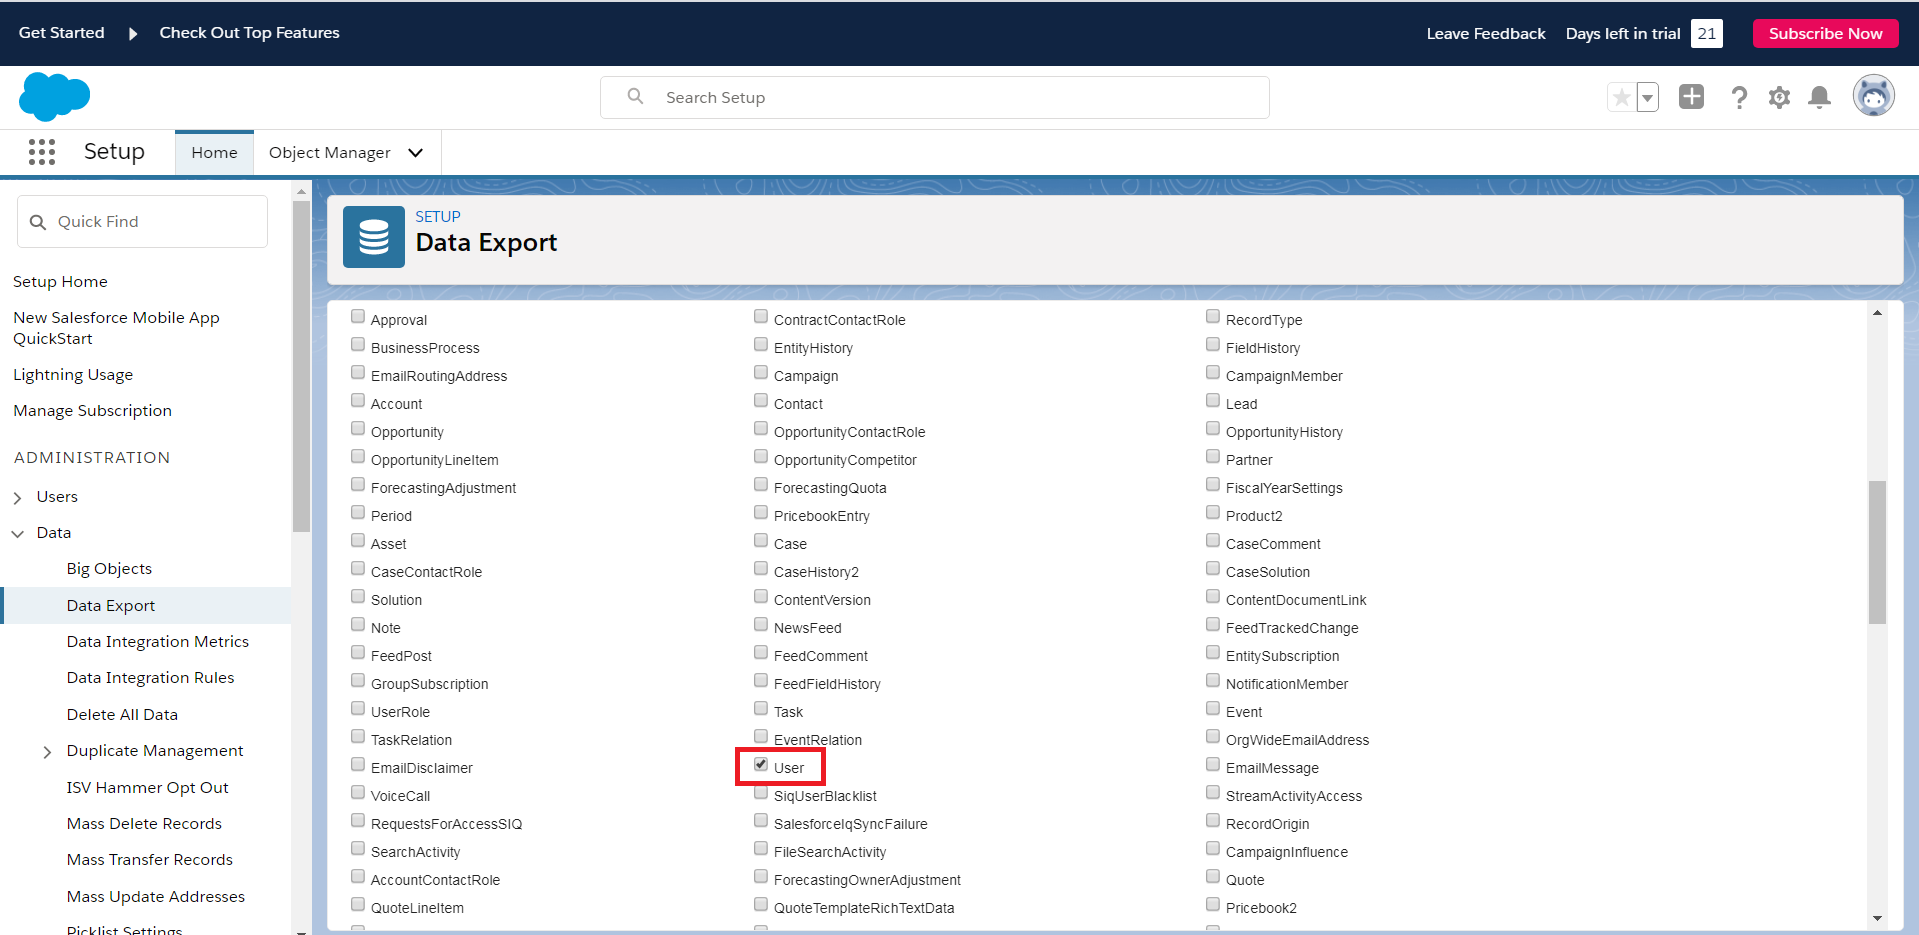
Task: Click the Search Setup input field
Action: pos(935,97)
